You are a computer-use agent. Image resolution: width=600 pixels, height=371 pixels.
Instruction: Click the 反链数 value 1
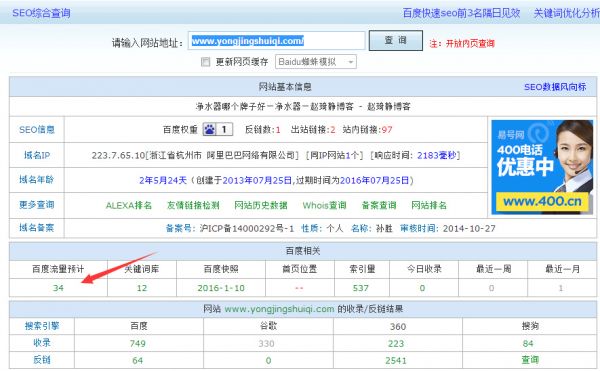click(278, 130)
